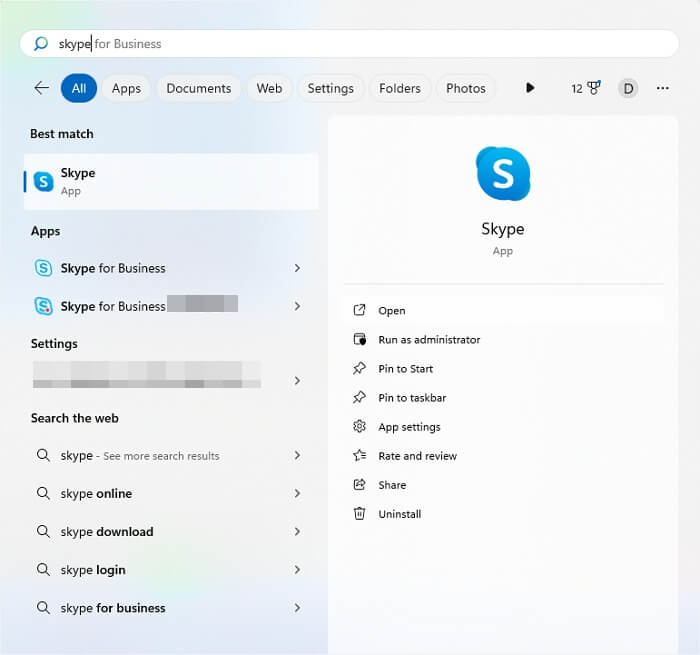
Task: Select the Share text label
Action: click(392, 485)
